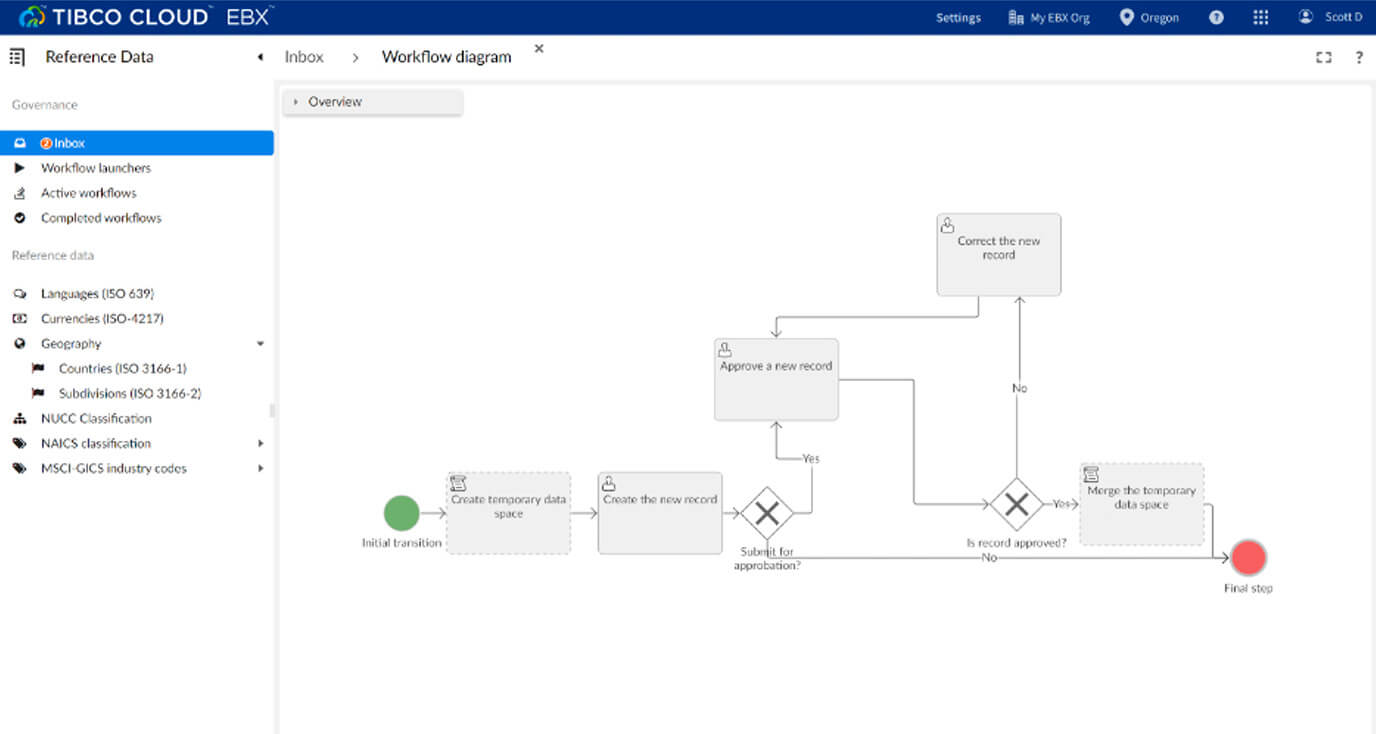Select the Correct the new record node
The width and height of the screenshot is (1376, 734).
click(x=999, y=254)
